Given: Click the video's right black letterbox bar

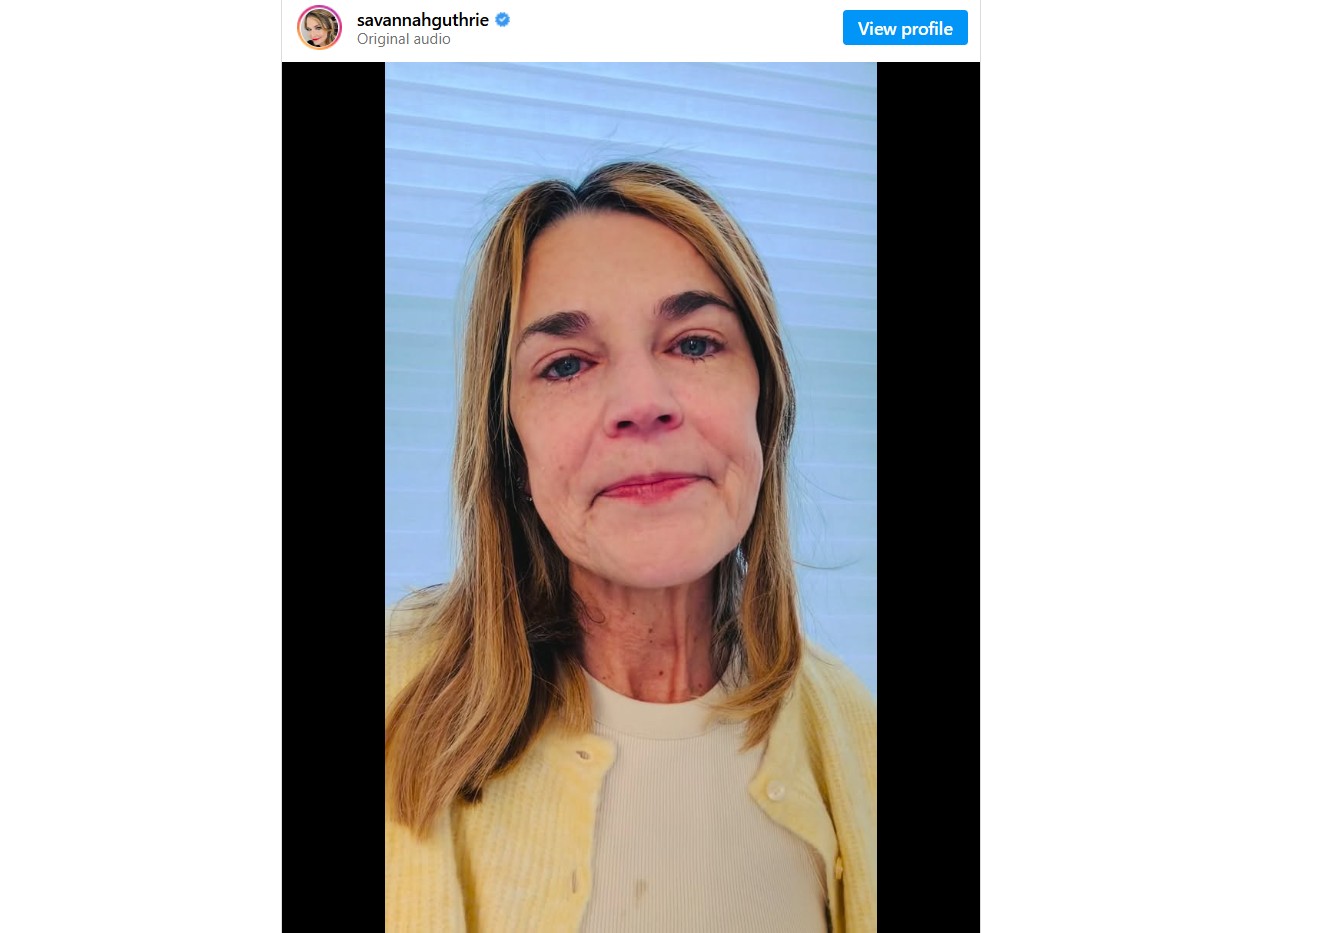Looking at the screenshot, I should tap(928, 497).
